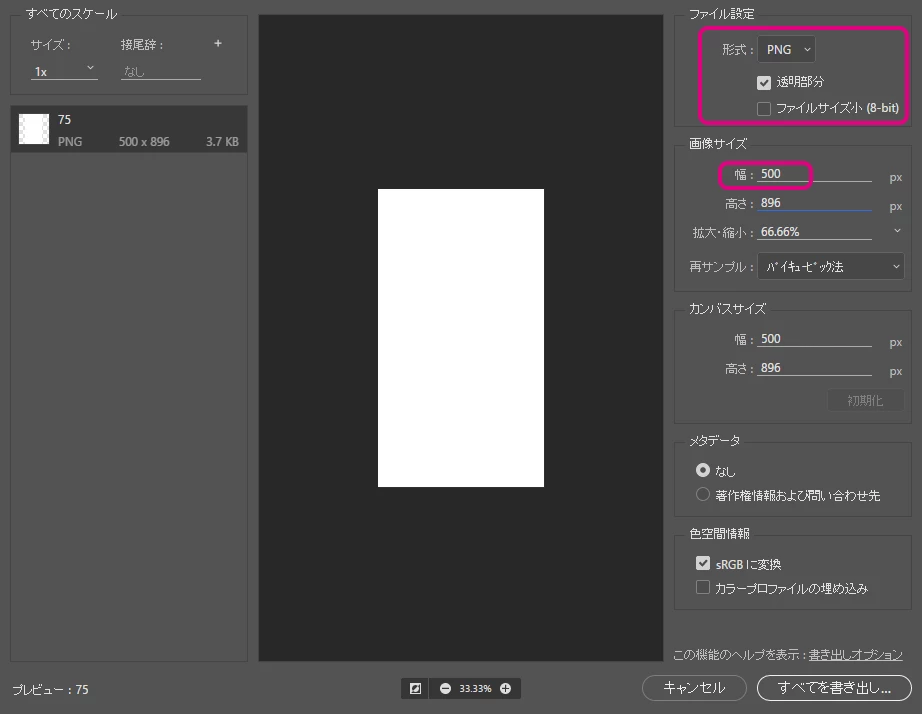Zoom out preview with minus icon

click(445, 688)
